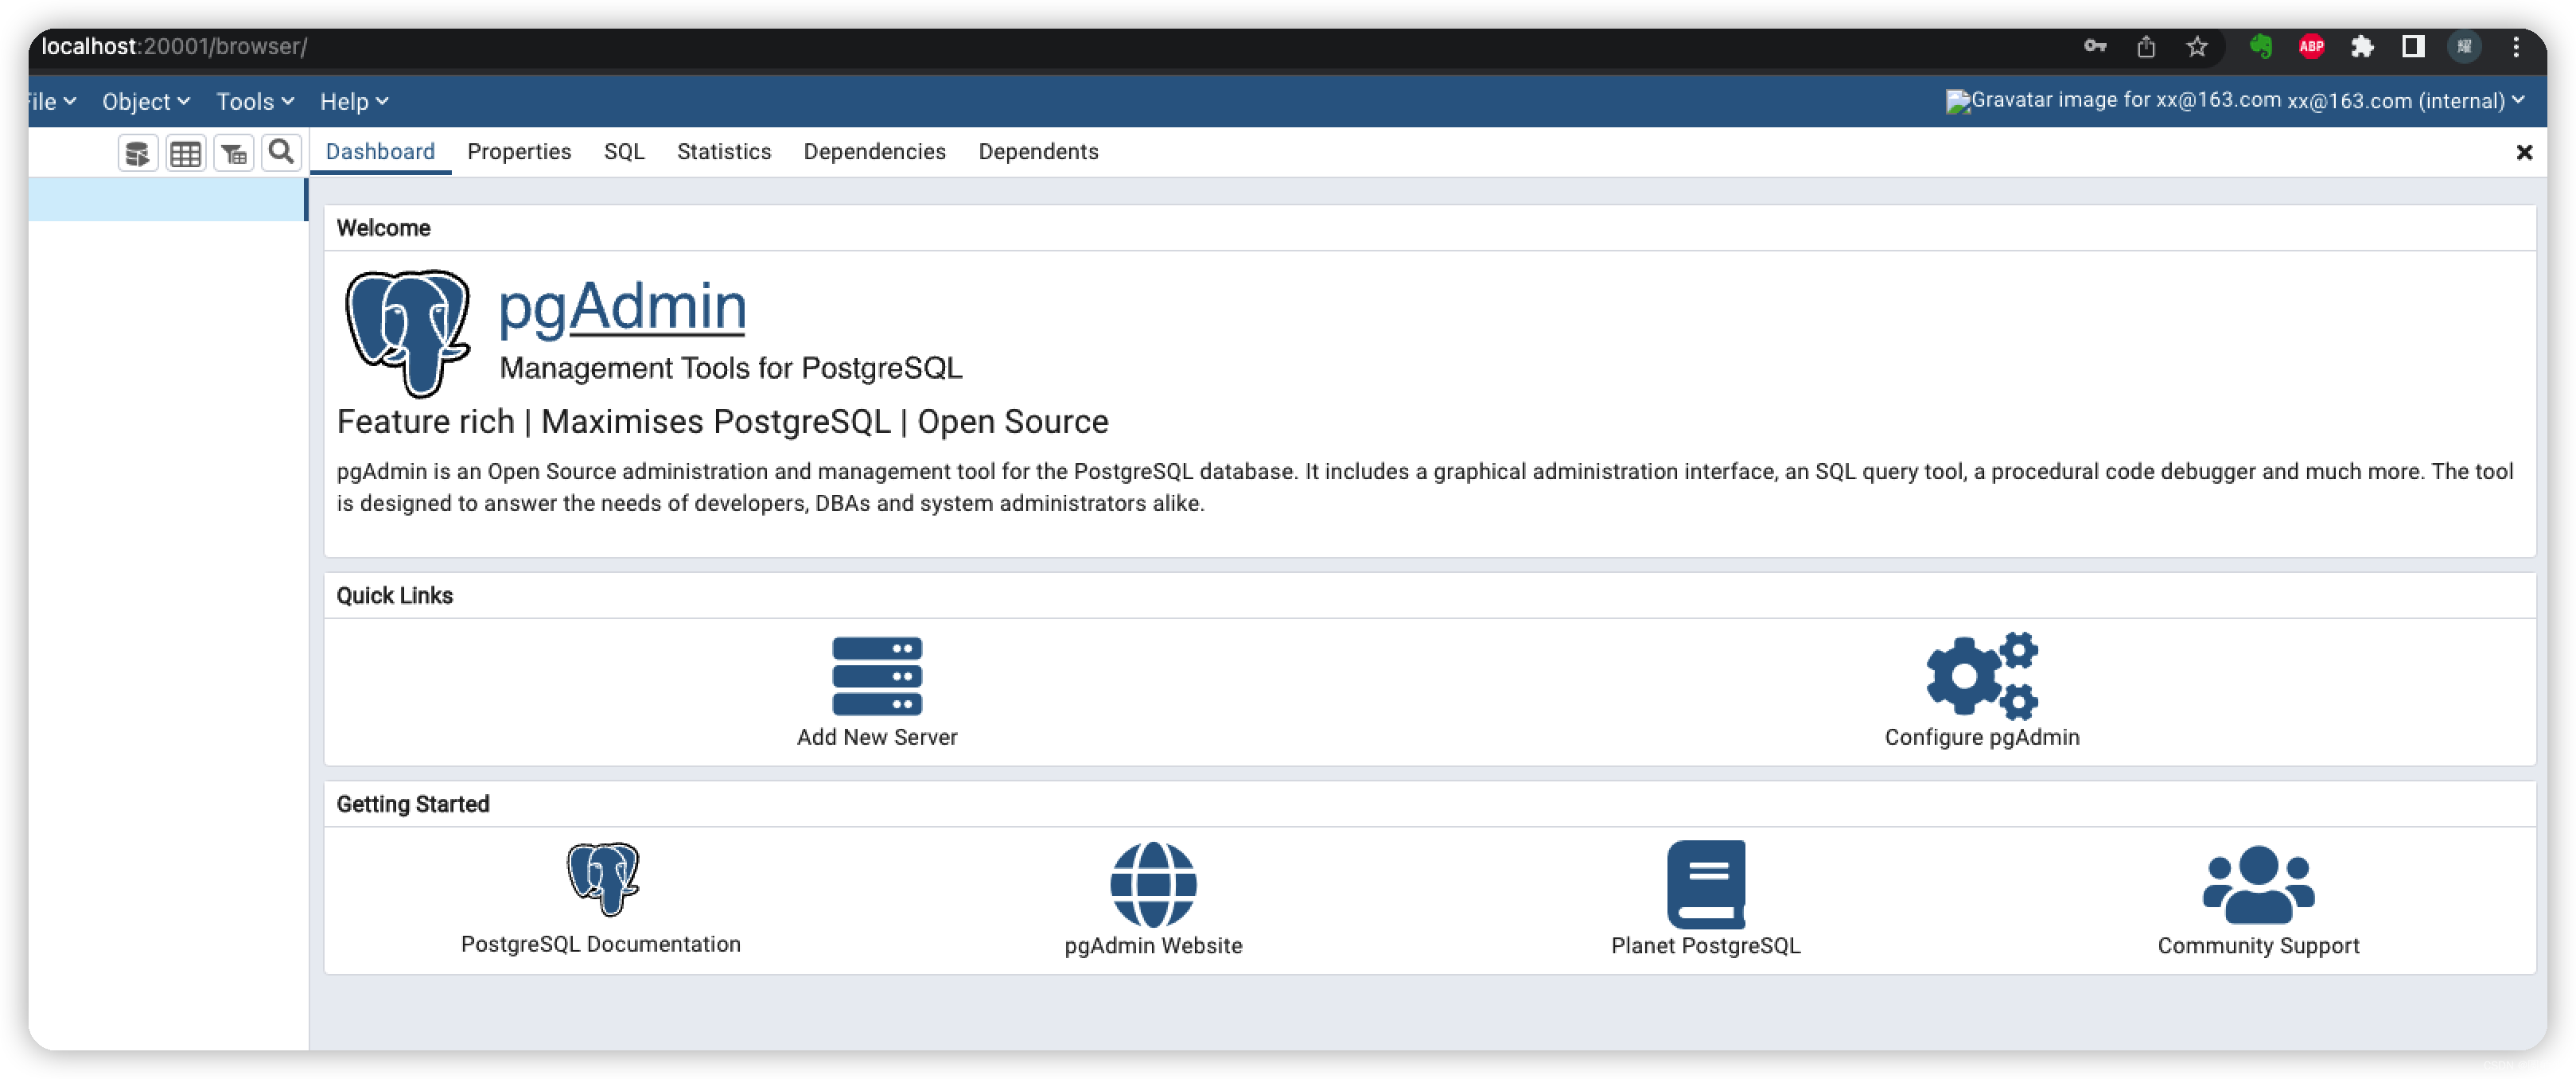The height and width of the screenshot is (1079, 2576).
Task: Click the pgAdmin Website globe icon
Action: (1152, 883)
